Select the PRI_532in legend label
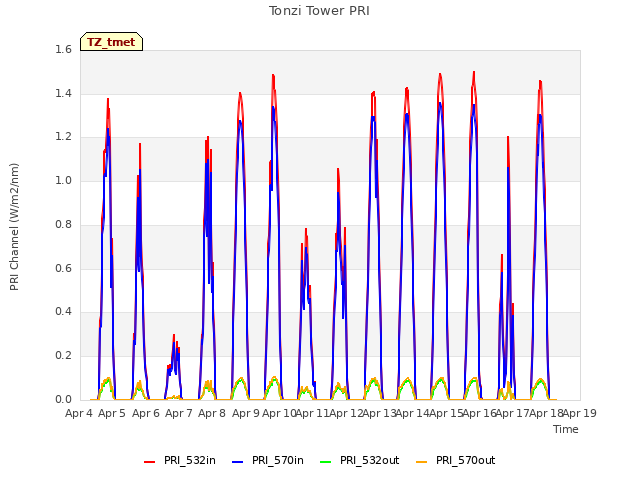Image resolution: width=640 pixels, height=480 pixels. click(x=190, y=460)
